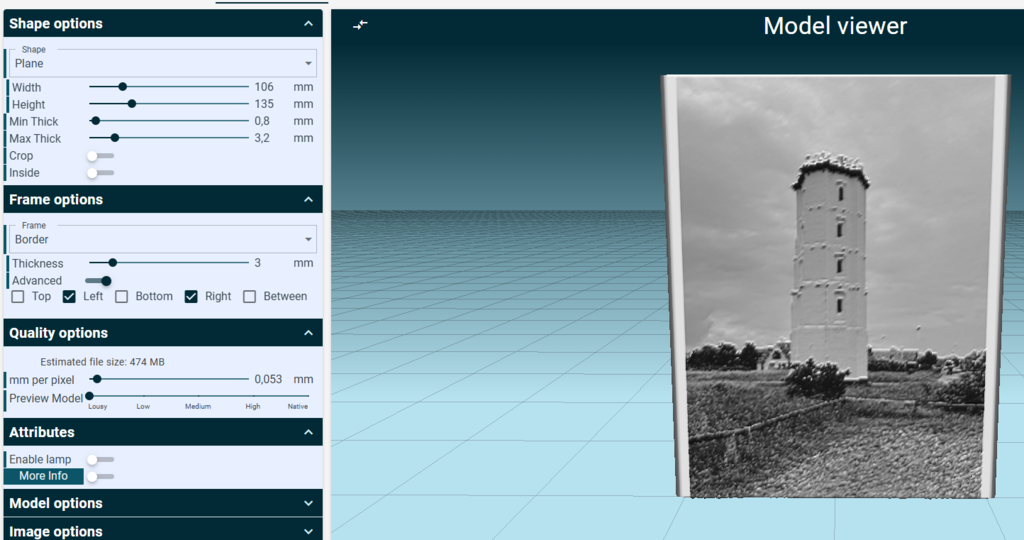Viewport: 1024px width, 540px height.
Task: Enable the Inside switch
Action: [x=101, y=173]
